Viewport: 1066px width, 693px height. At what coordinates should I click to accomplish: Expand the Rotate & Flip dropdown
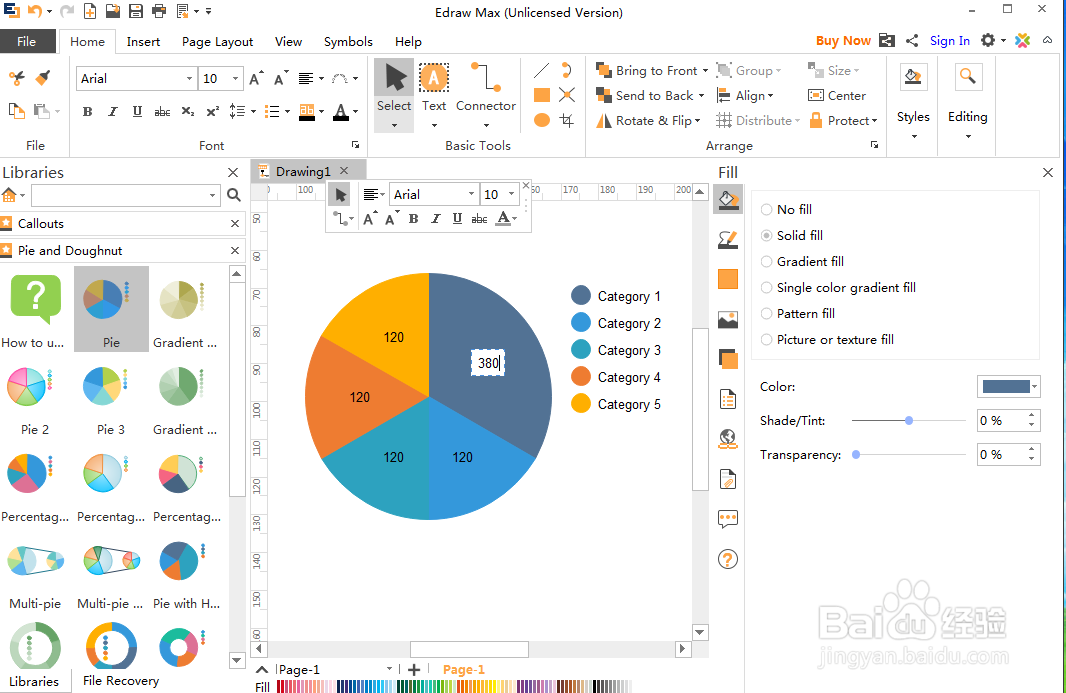(x=697, y=121)
